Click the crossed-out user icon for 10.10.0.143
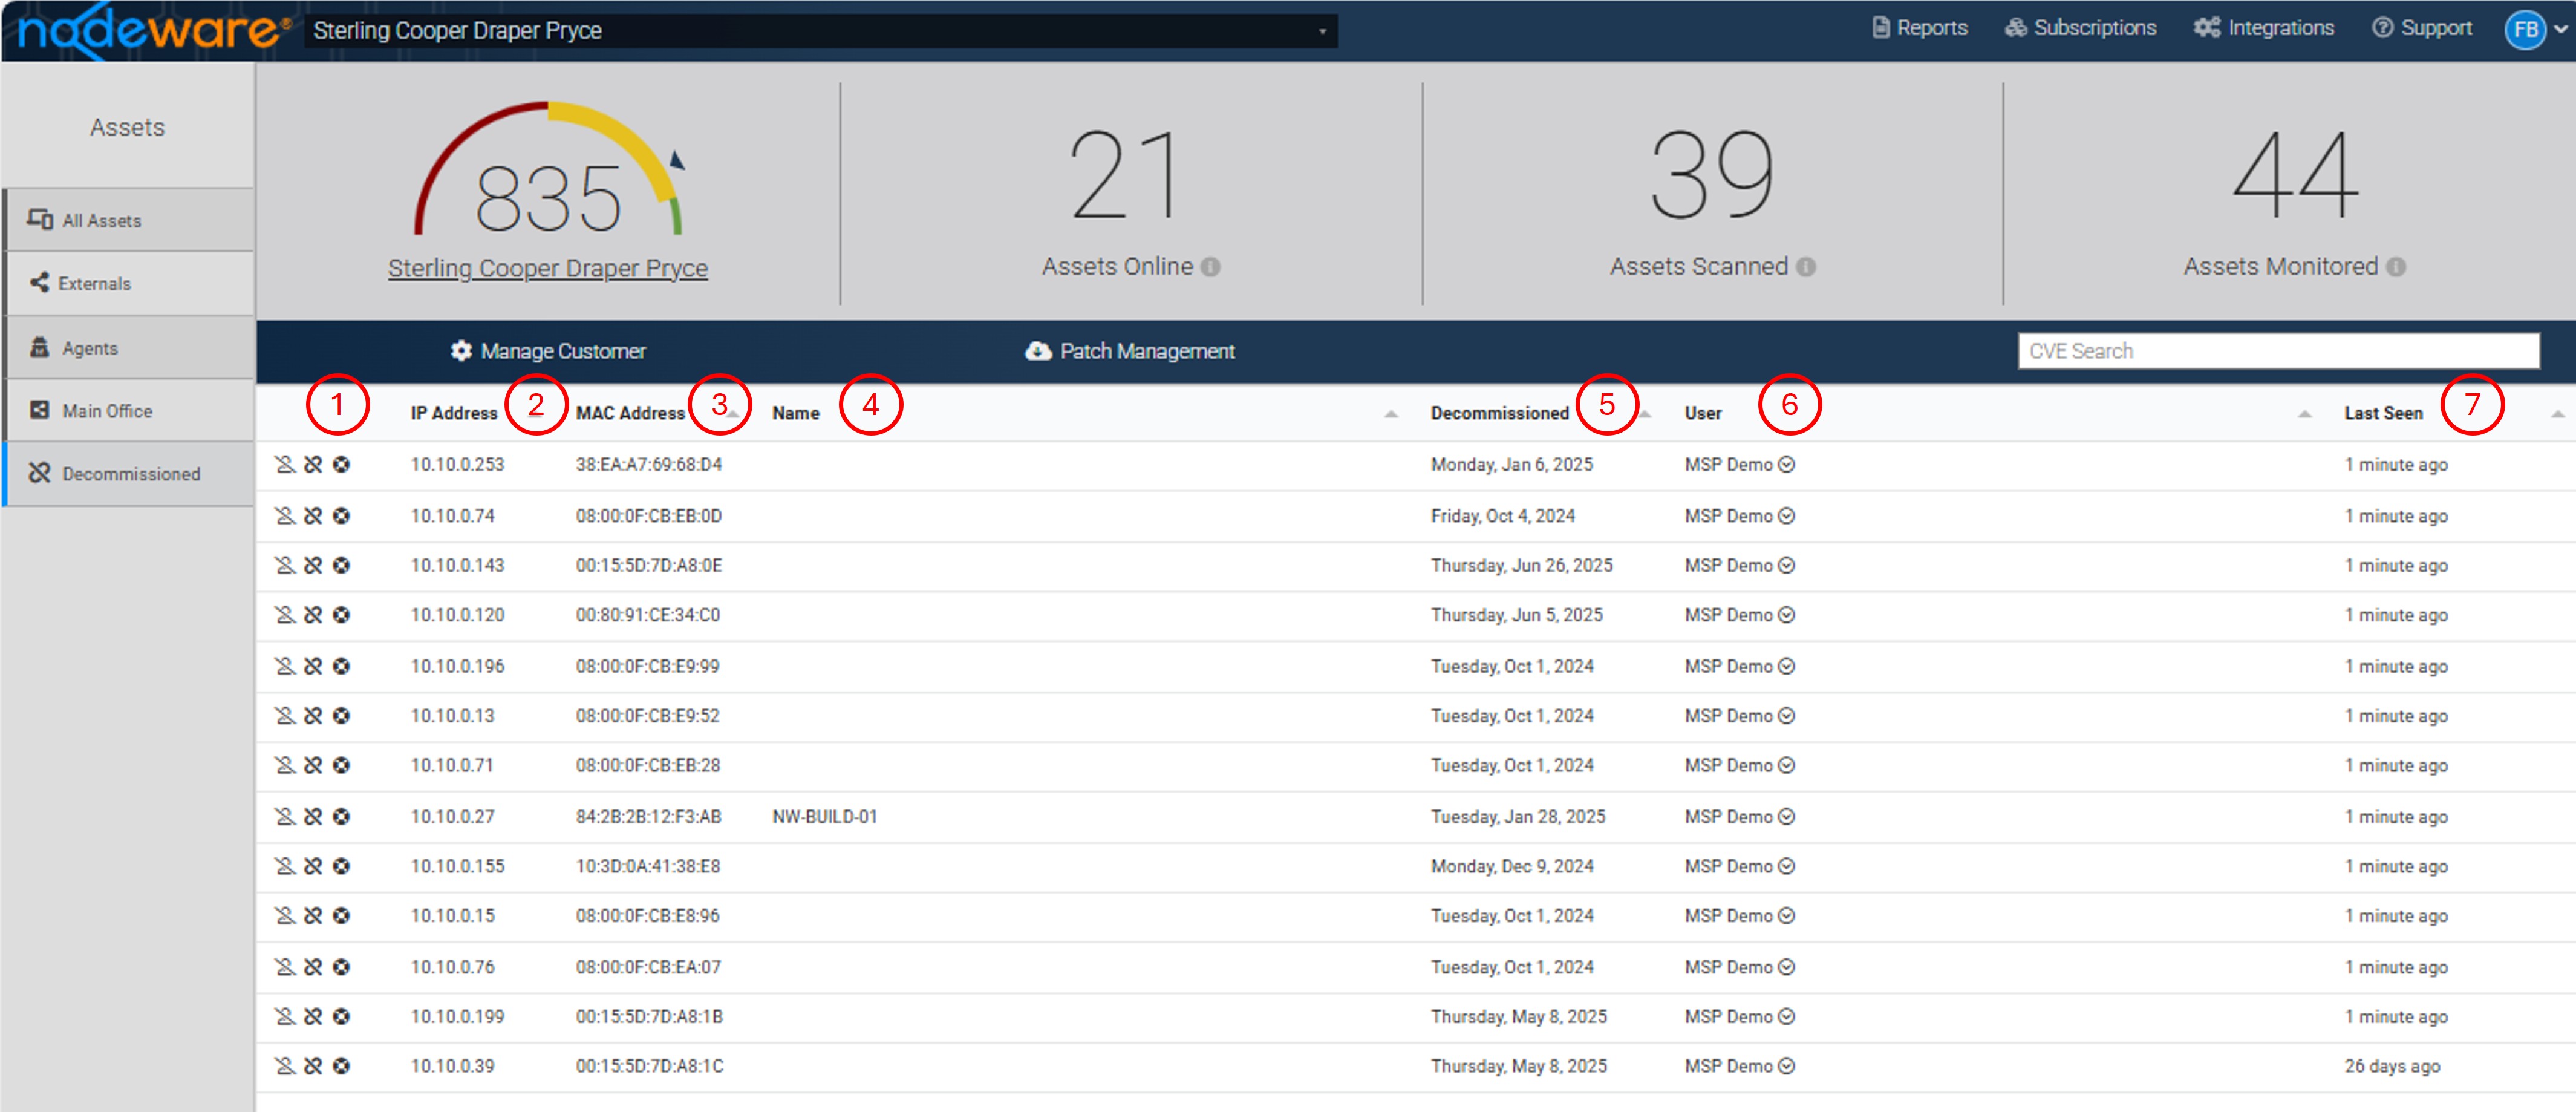Screen dimensions: 2576x1112 (x=285, y=566)
